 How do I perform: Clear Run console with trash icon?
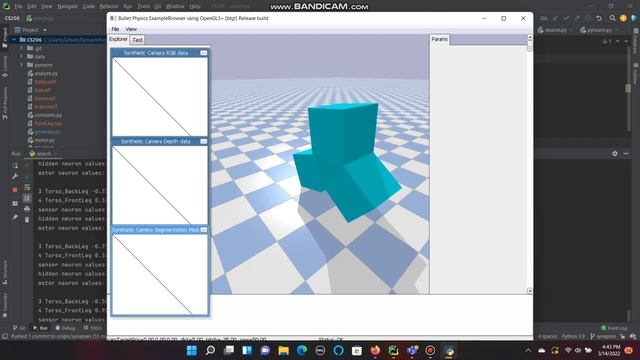[27, 220]
